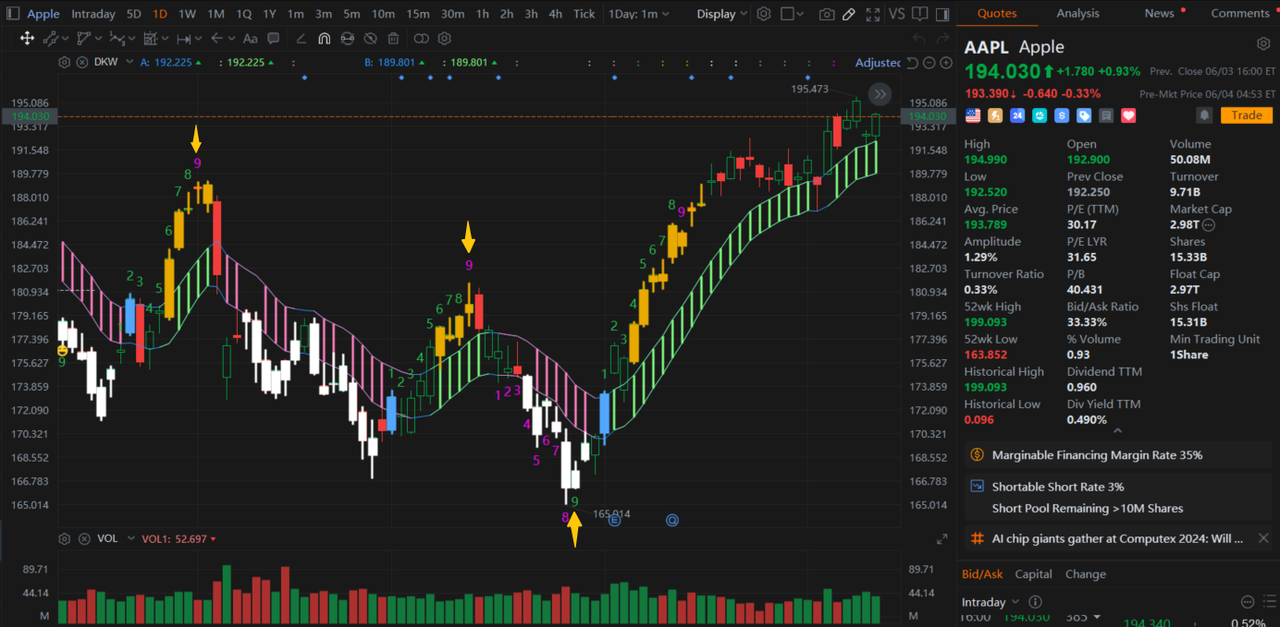This screenshot has height=627, width=1280.
Task: Enter fullscreen chart mode
Action: pyautogui.click(x=872, y=14)
